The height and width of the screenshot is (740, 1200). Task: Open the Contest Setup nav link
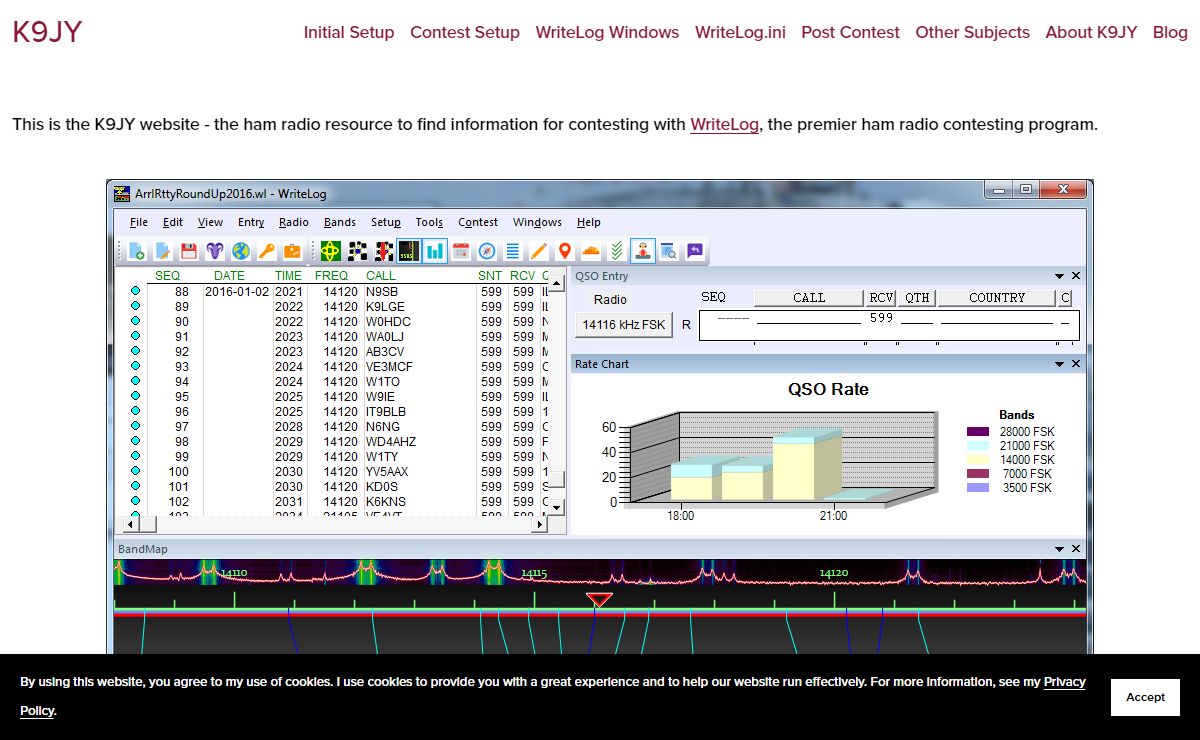tap(465, 32)
